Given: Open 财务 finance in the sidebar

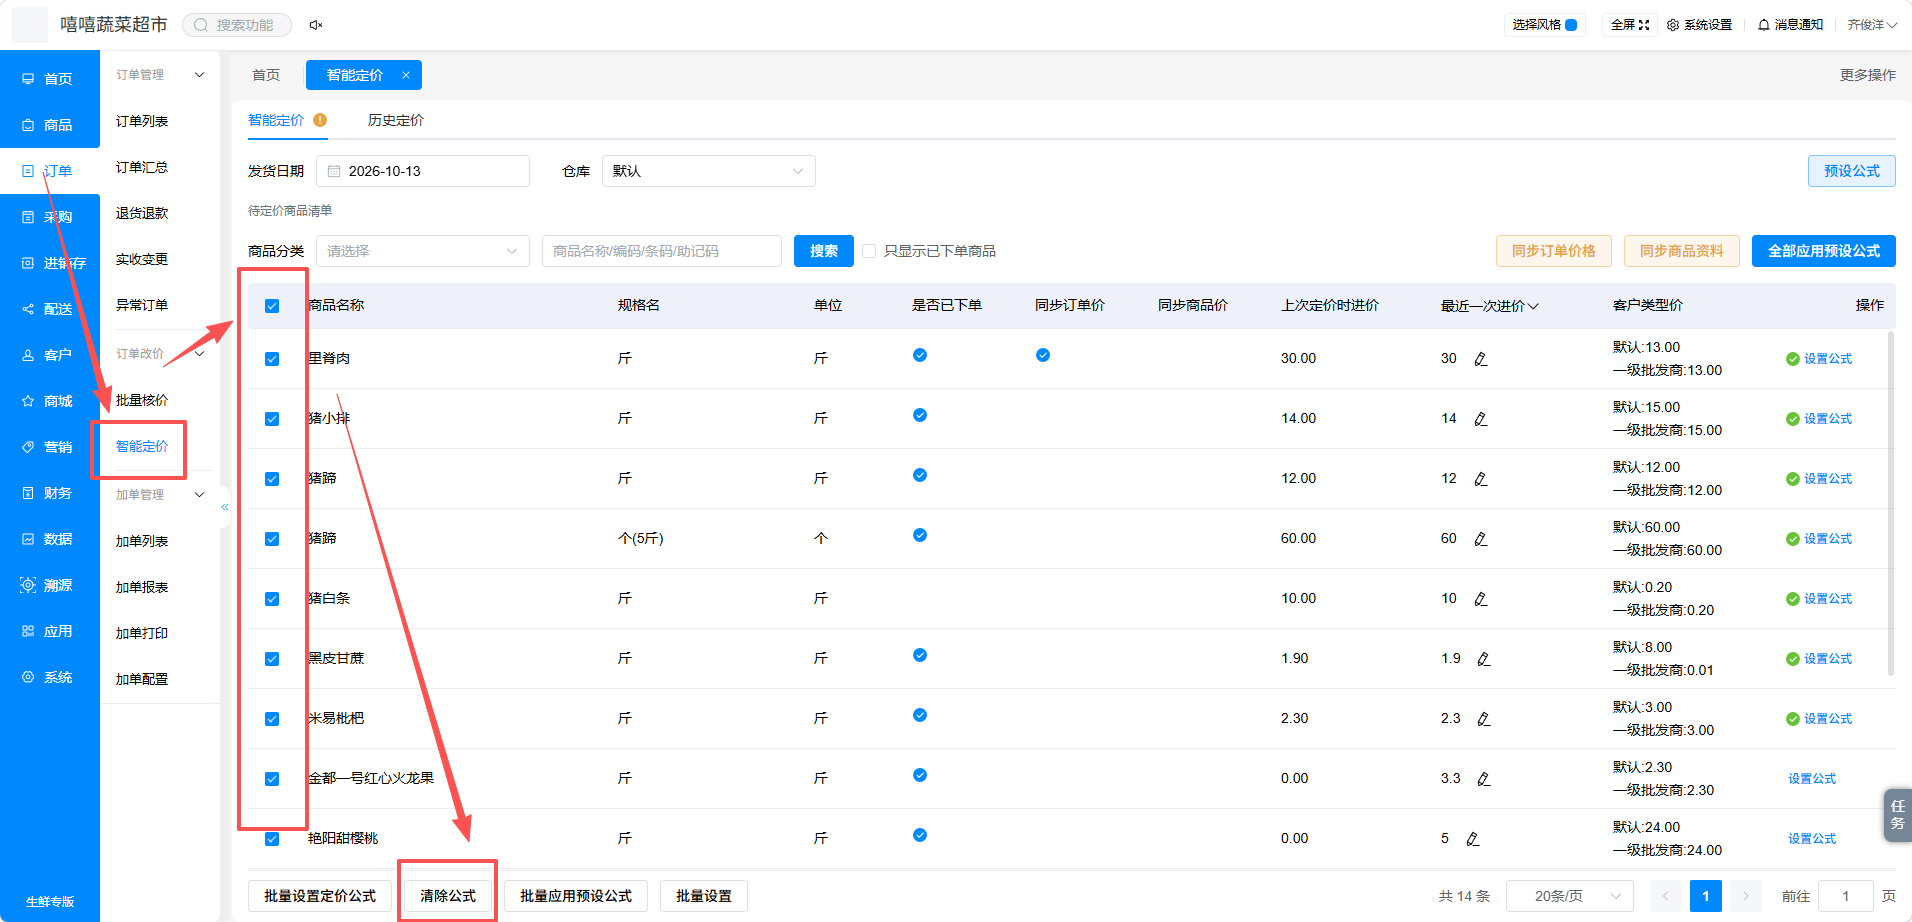Looking at the screenshot, I should click(x=49, y=493).
